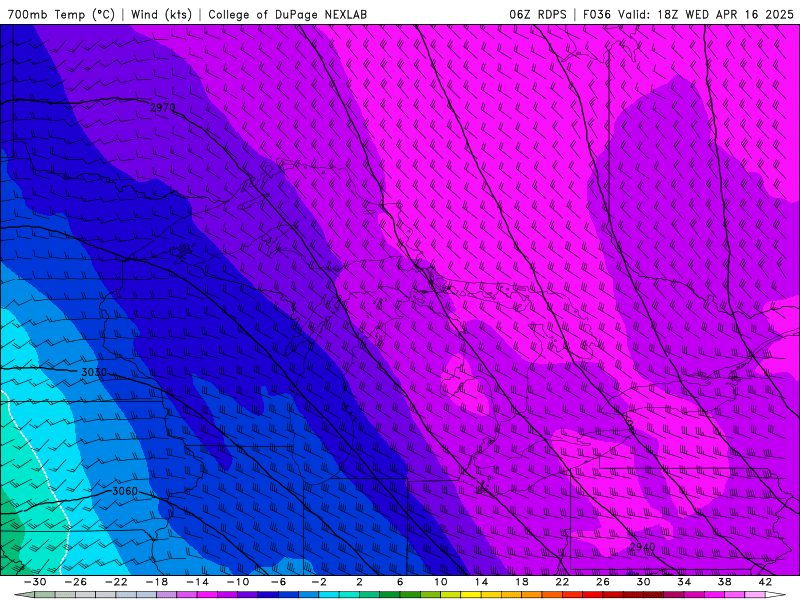Click the positive 2 colorbar scale label

[x=359, y=582]
